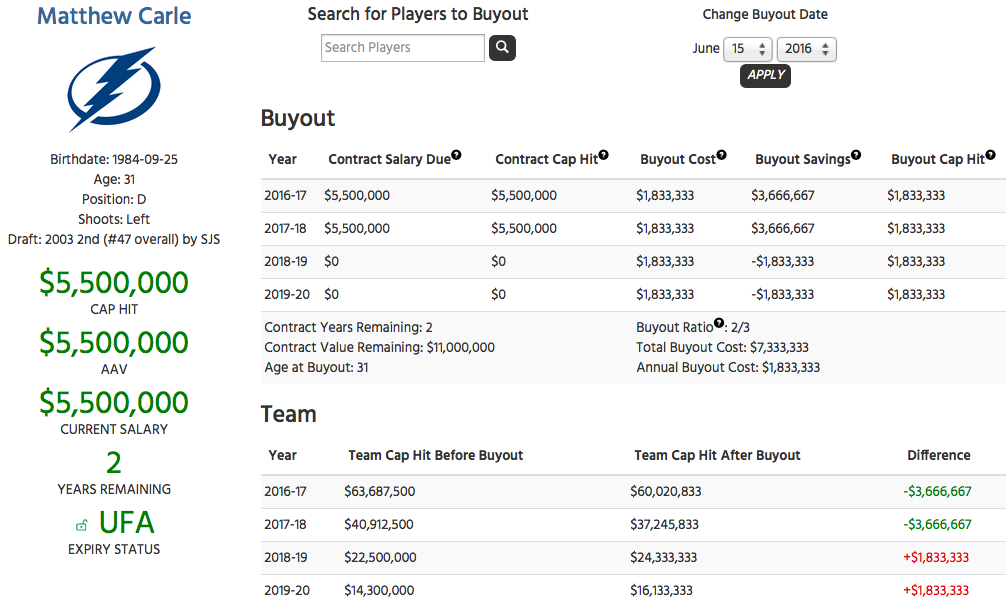The width and height of the screenshot is (1006, 604).
Task: Click the Contract Years Remaining: 2 text
Action: click(x=348, y=327)
